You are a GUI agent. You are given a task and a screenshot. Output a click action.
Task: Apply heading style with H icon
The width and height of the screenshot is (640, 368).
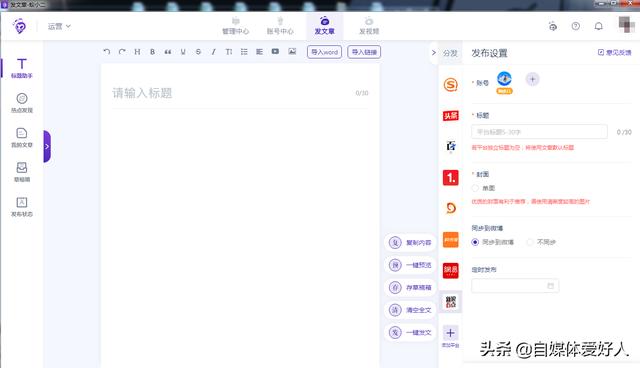137,52
